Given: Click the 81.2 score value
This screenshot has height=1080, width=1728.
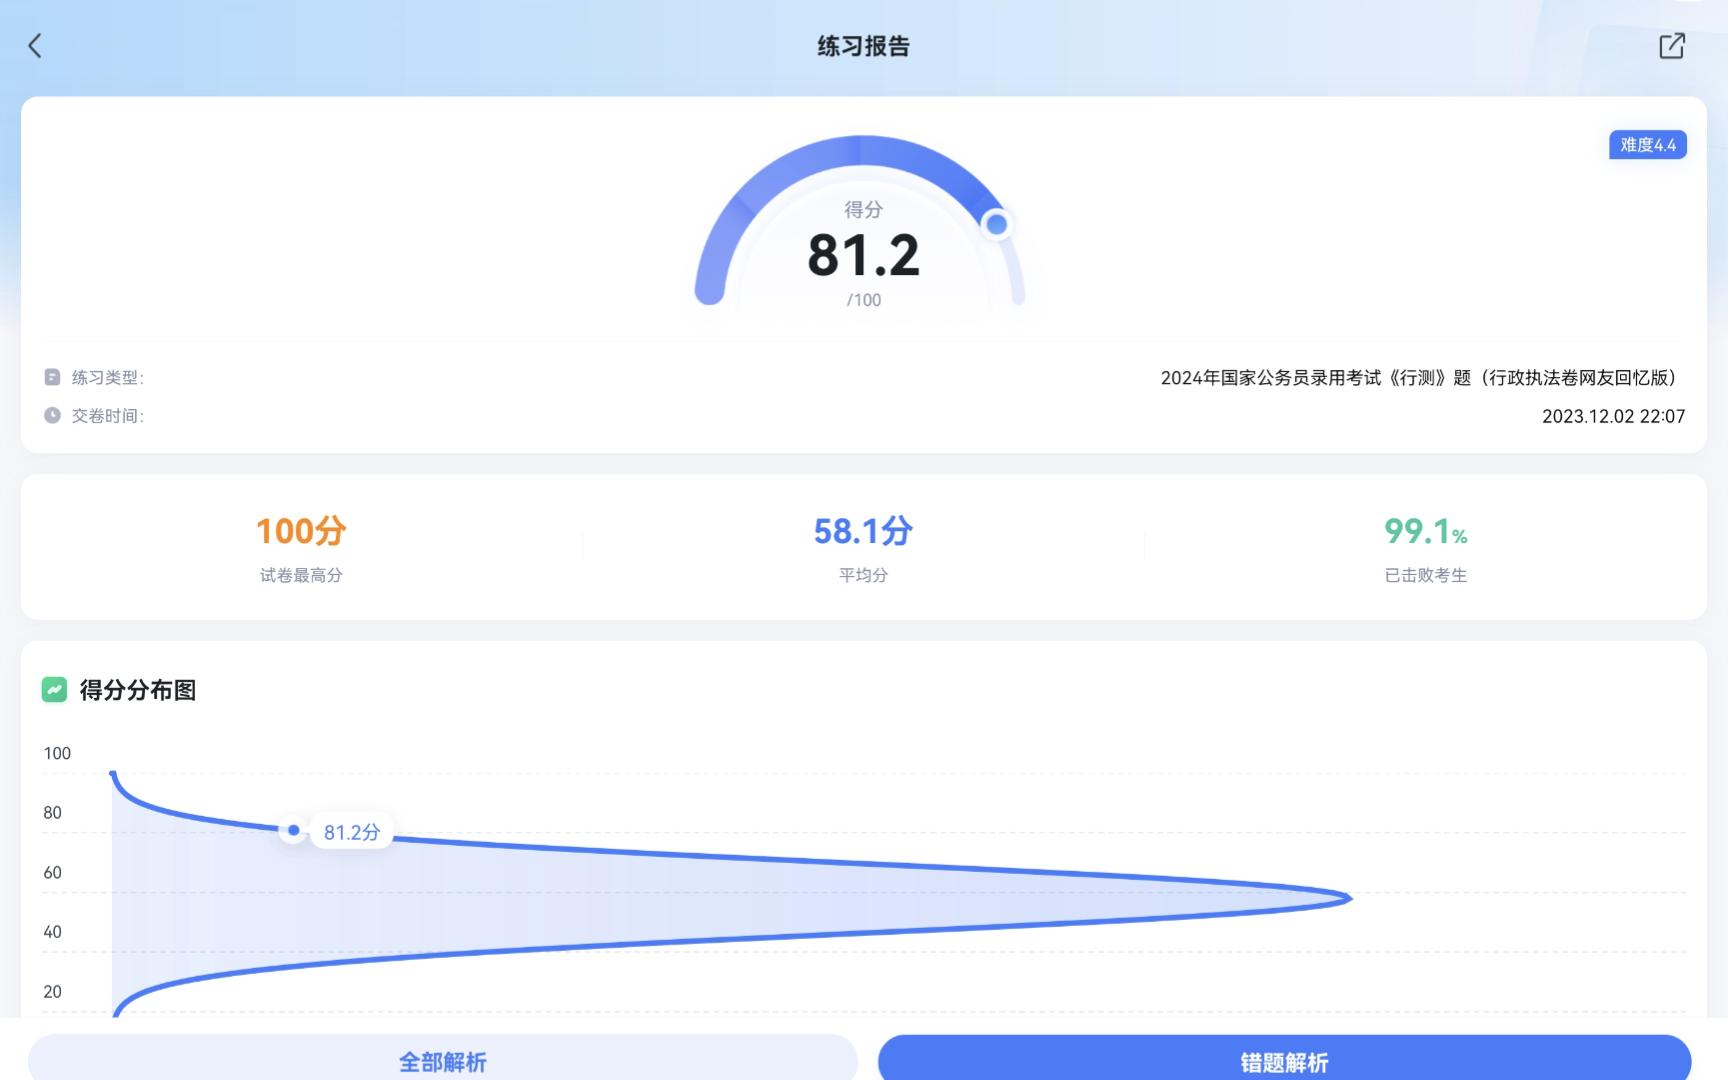Looking at the screenshot, I should (863, 256).
